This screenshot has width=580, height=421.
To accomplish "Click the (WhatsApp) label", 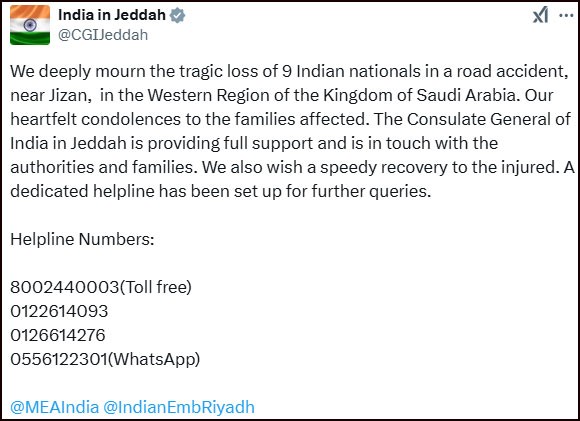I will point(154,359).
